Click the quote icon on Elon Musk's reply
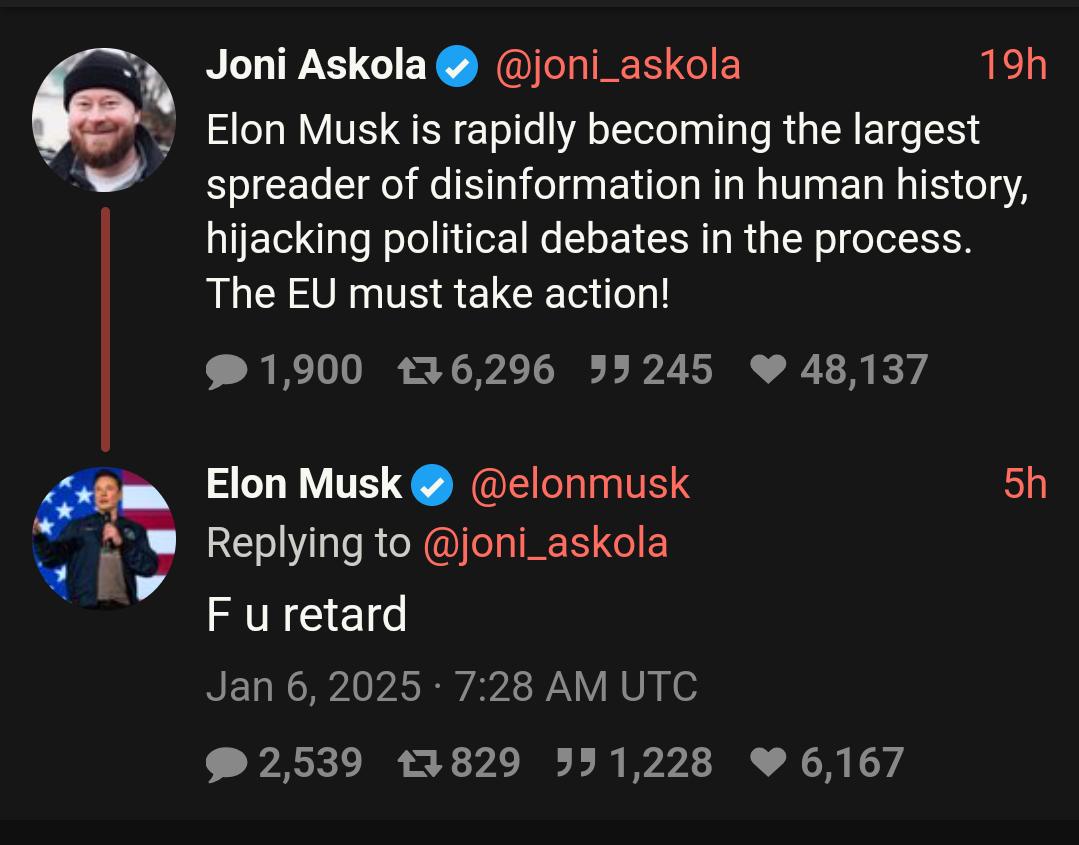Screen dimensions: 1079x845 click(x=575, y=762)
